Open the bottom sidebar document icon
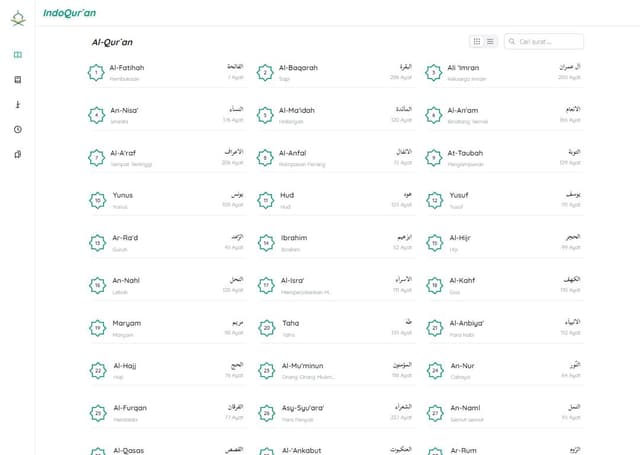Screen dimensions: 640x455 (x=18, y=154)
